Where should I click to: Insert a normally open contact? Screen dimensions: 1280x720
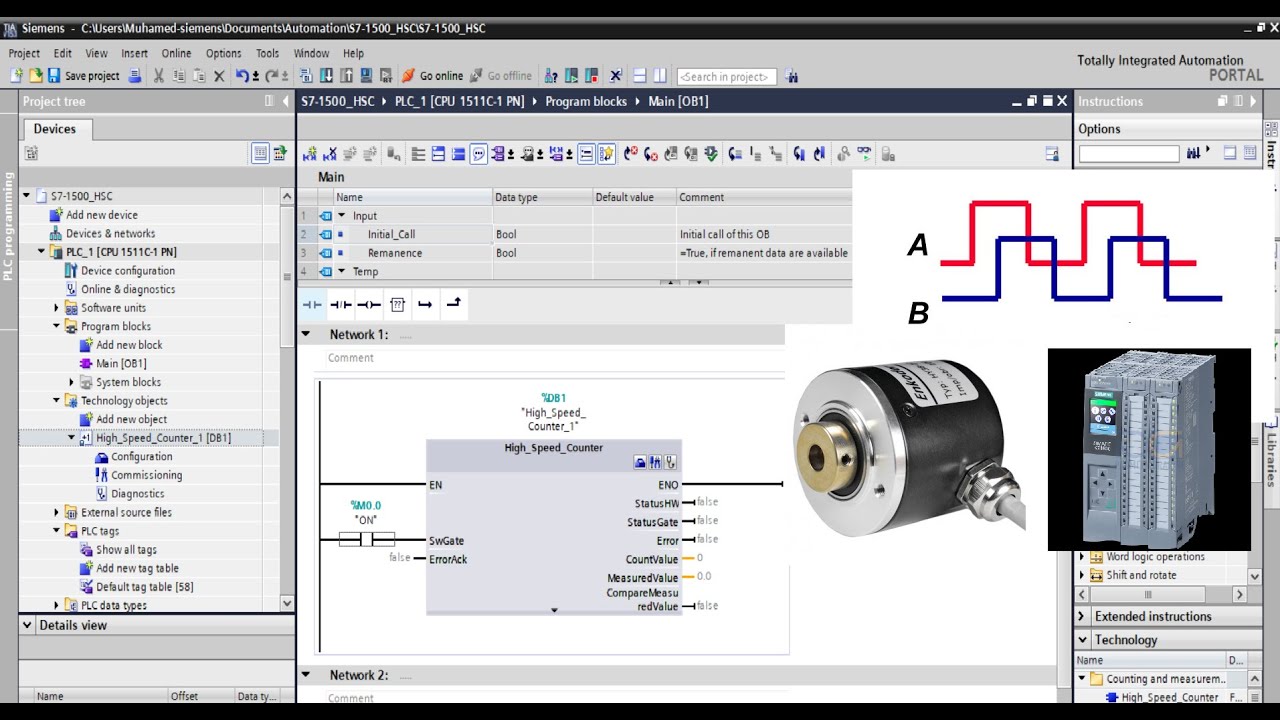coord(312,304)
